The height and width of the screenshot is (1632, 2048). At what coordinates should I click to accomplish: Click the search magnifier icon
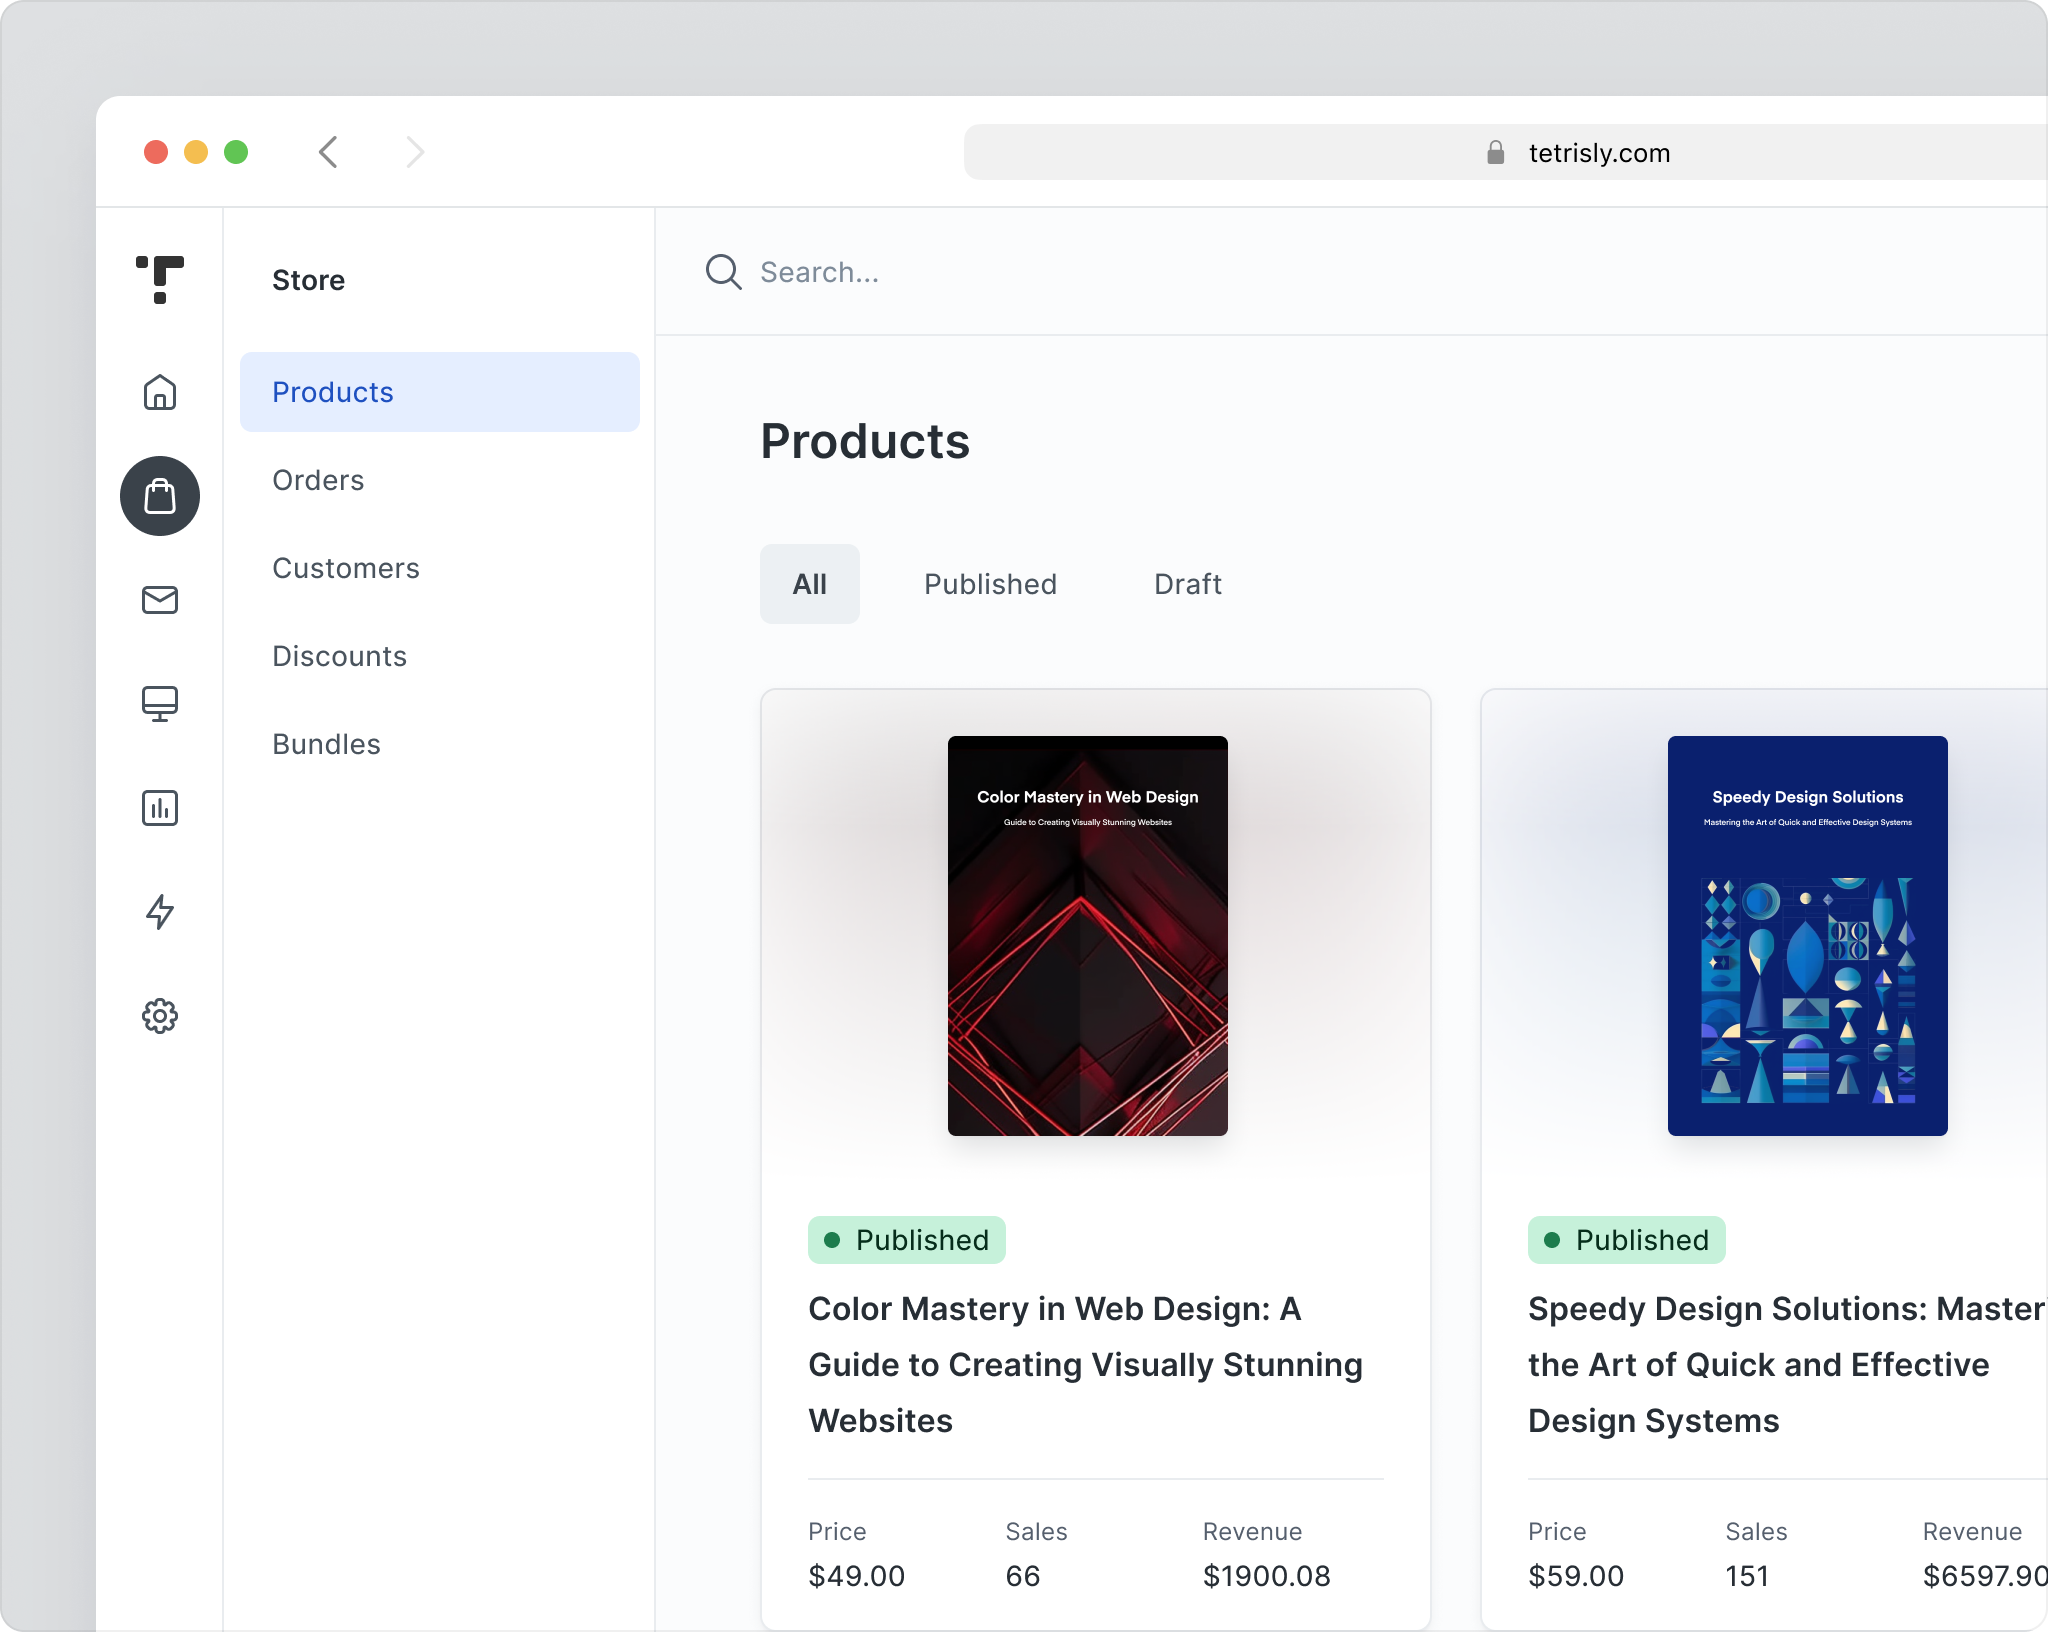pyautogui.click(x=722, y=272)
